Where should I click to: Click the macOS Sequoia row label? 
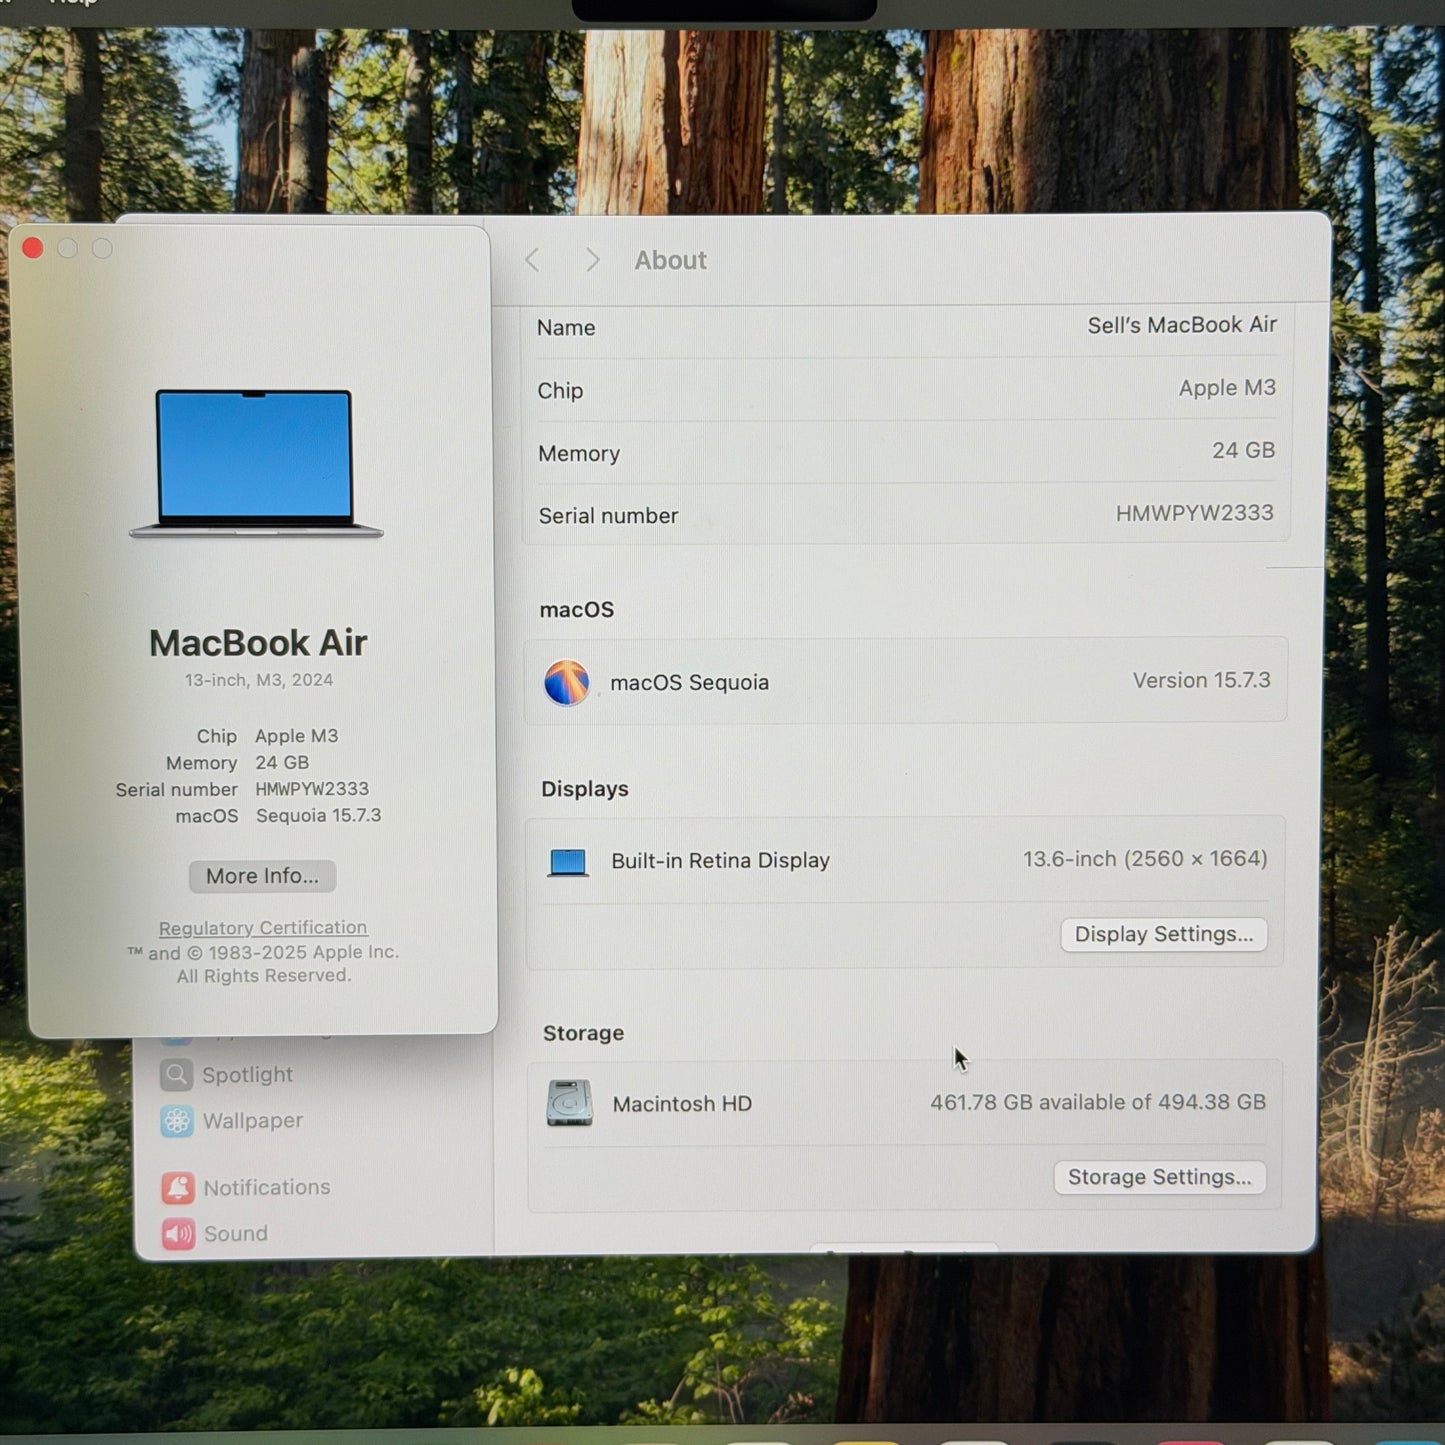[690, 683]
